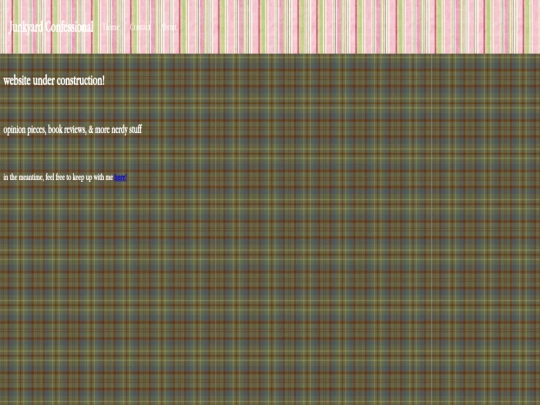This screenshot has height=405, width=540.
Task: Click the 'website under construction!' heading
Action: coord(54,81)
